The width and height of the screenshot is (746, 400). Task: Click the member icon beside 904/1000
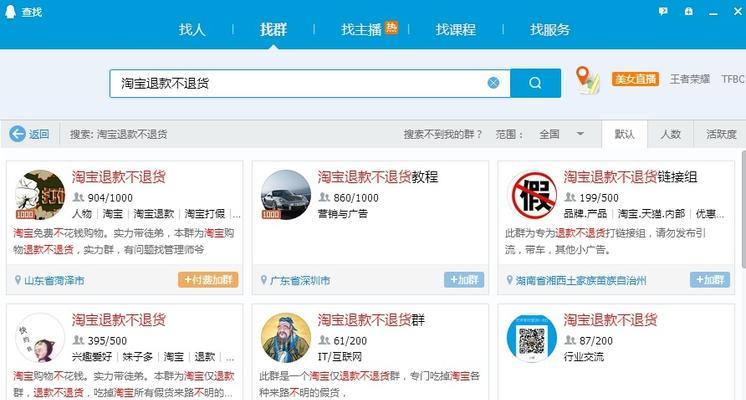[x=79, y=197]
